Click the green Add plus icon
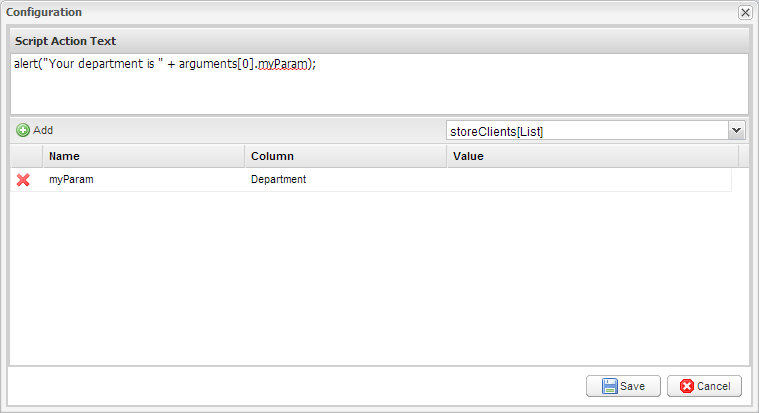This screenshot has height=413, width=759. (x=23, y=130)
